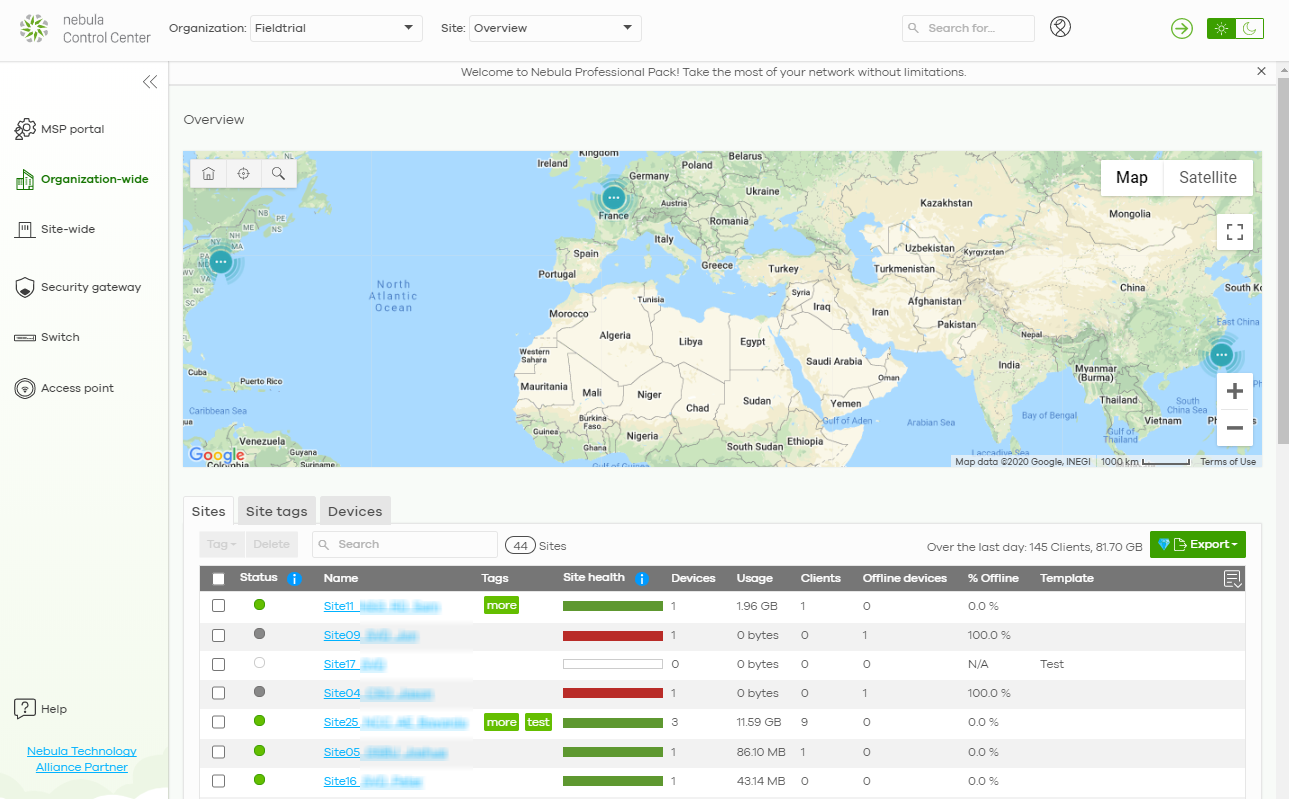Collapse the left sidebar with double chevron

150,82
